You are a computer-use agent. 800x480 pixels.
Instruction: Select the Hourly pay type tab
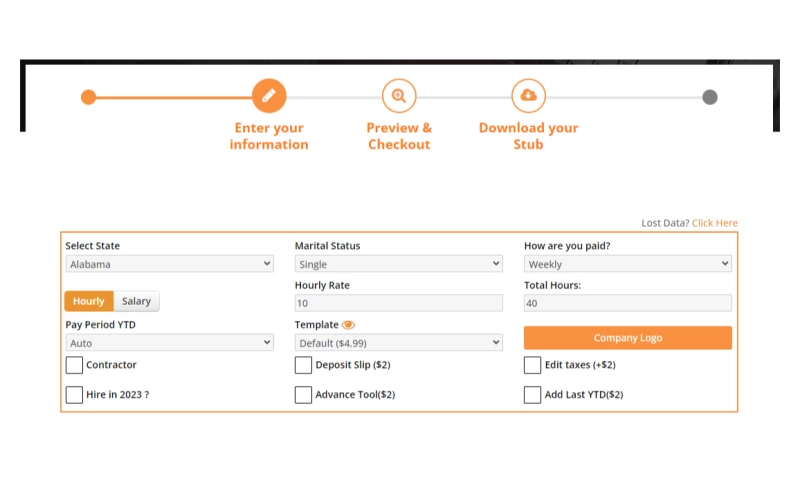[89, 301]
